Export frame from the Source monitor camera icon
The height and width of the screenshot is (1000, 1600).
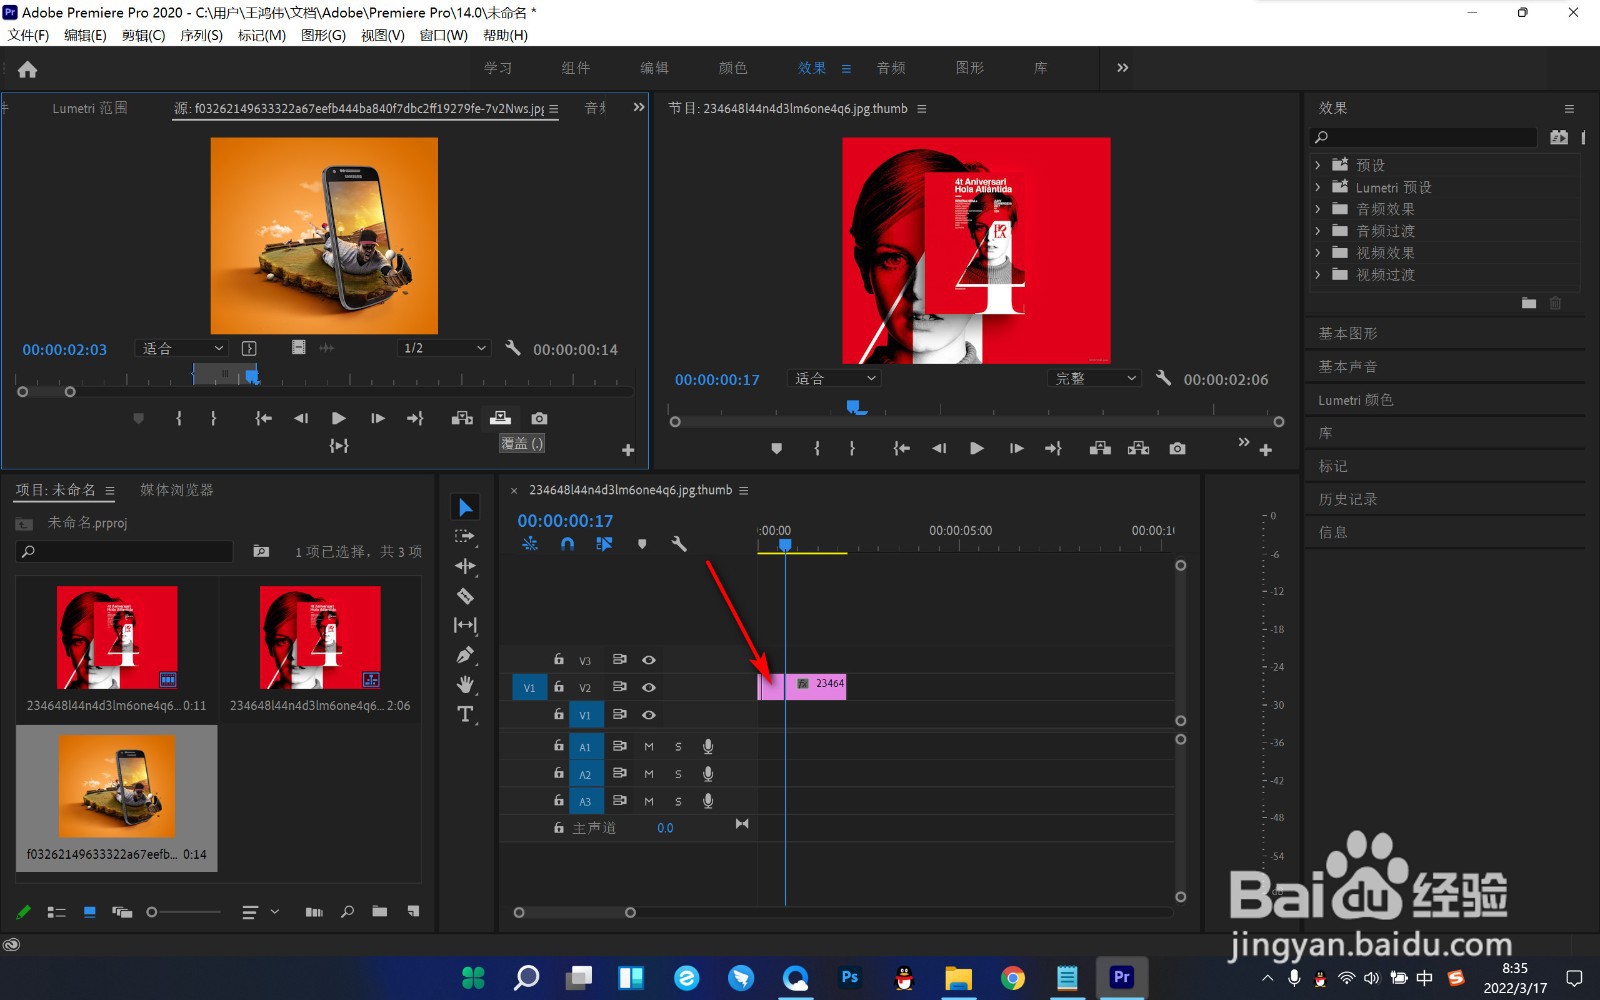[x=539, y=418]
